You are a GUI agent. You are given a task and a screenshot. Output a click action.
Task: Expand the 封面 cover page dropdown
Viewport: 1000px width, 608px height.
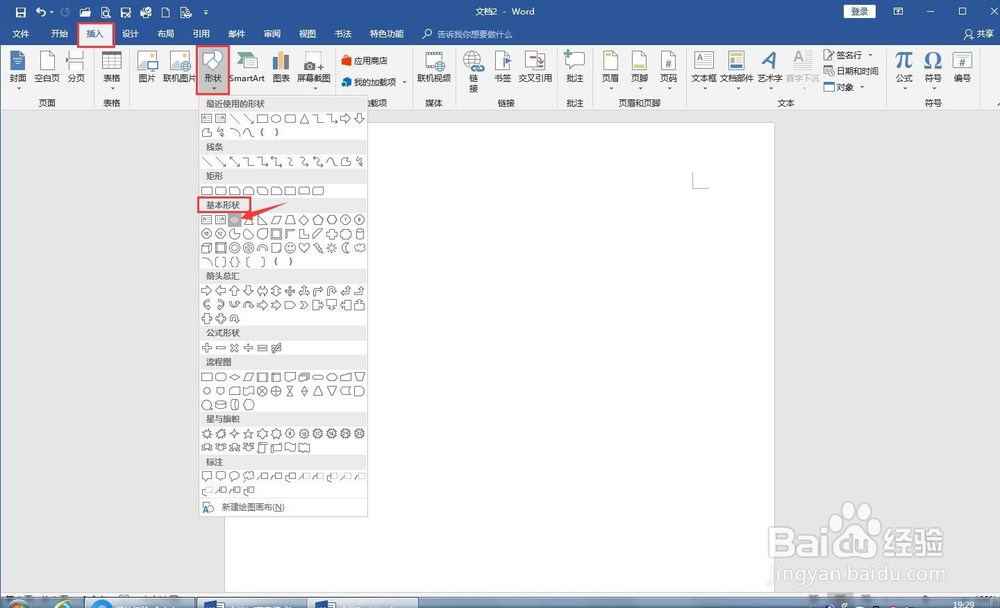(18, 88)
